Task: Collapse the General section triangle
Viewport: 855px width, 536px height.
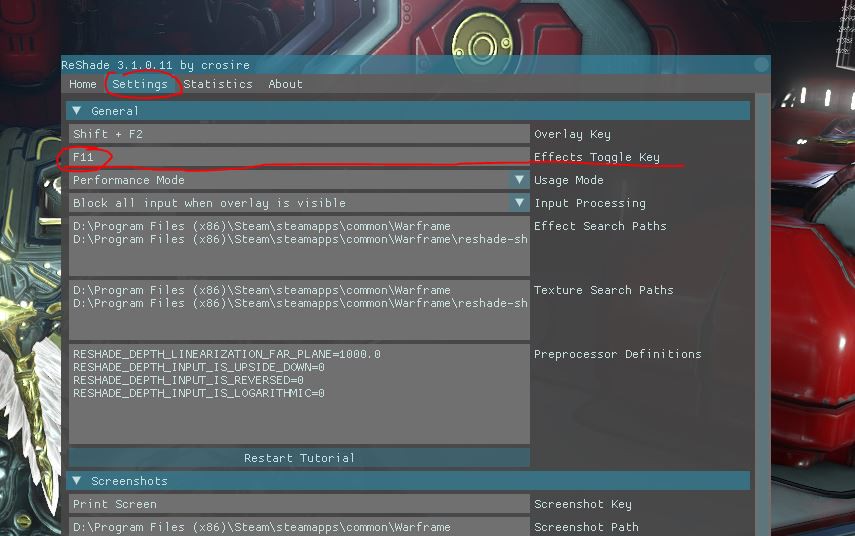Action: click(x=77, y=111)
